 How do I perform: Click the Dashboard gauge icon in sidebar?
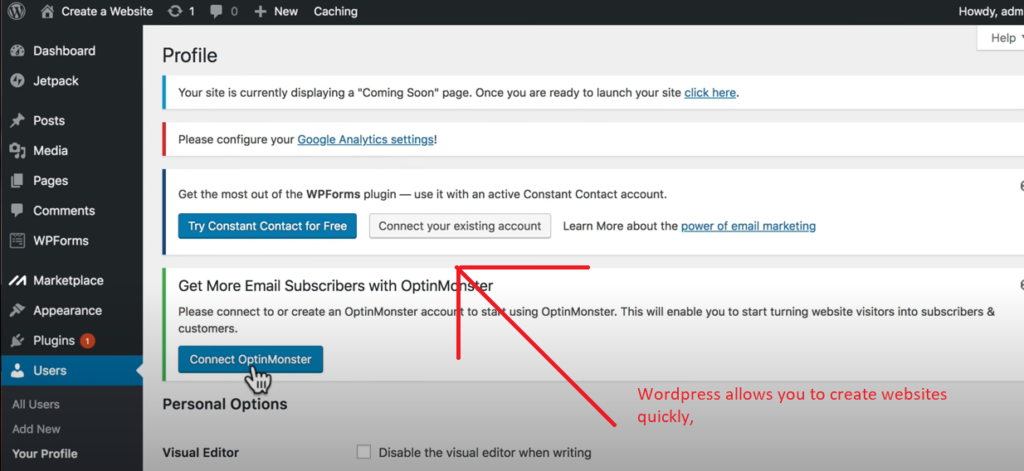pos(18,51)
